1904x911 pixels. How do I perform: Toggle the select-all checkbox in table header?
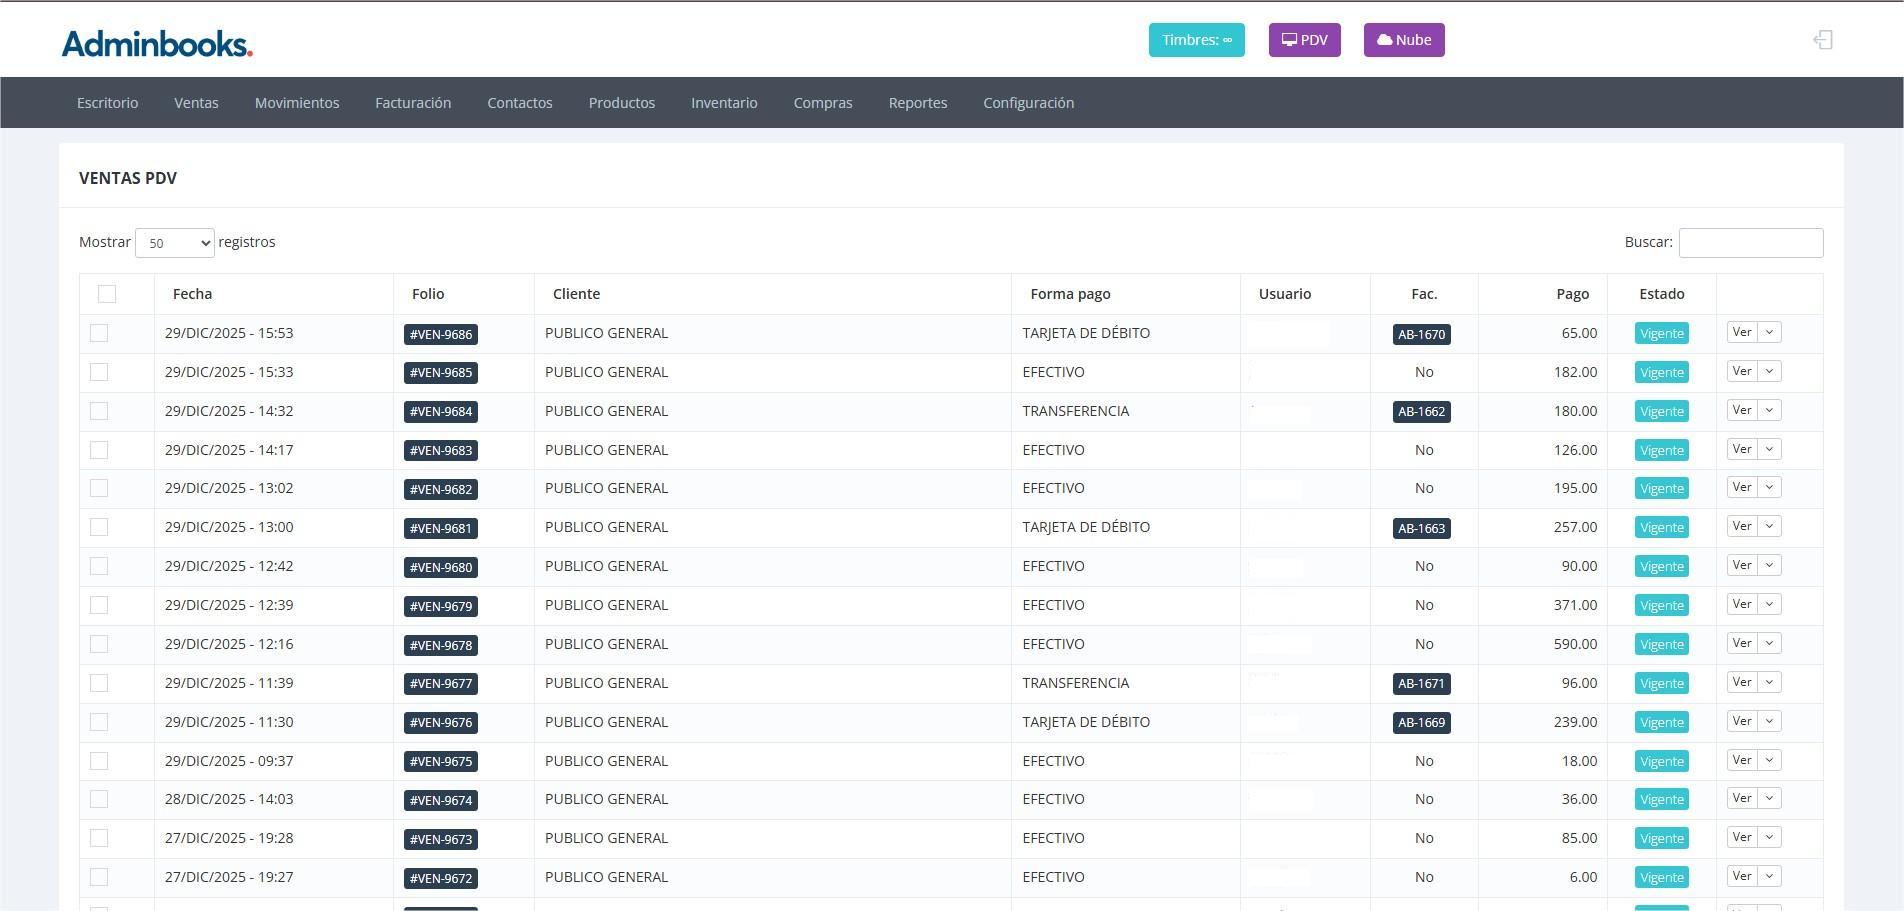(107, 294)
